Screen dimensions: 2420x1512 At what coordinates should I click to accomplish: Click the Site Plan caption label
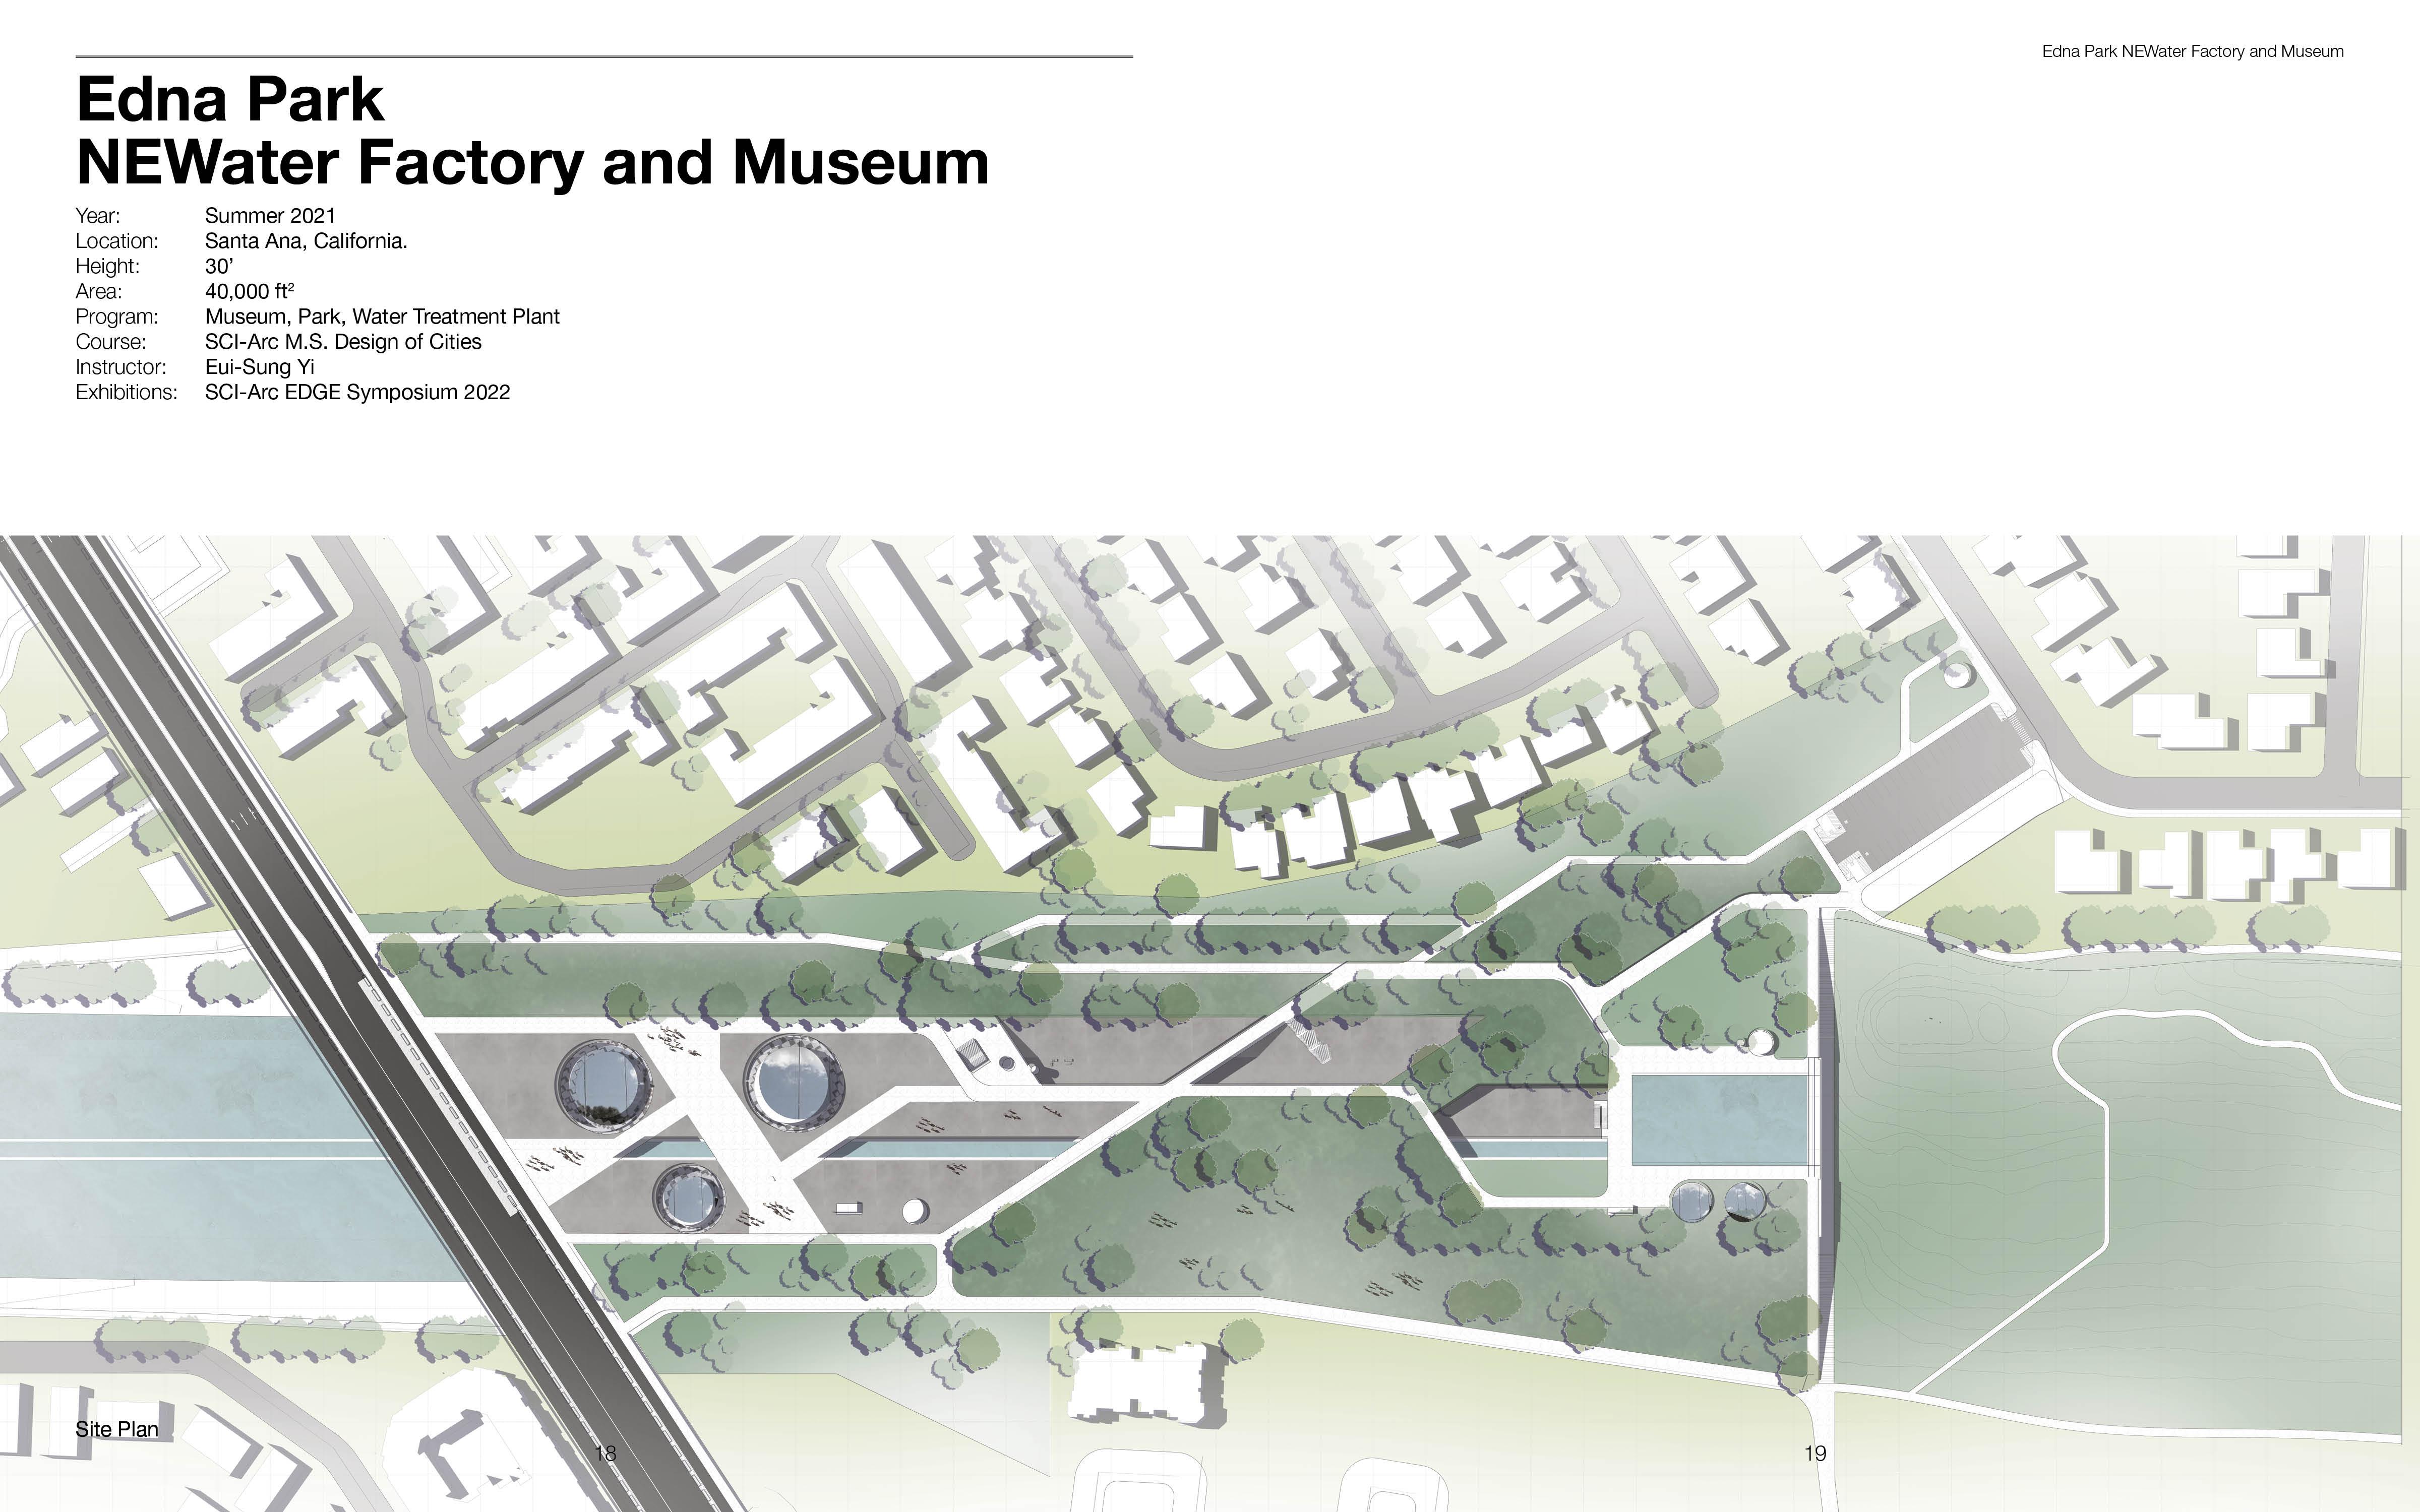tap(117, 1429)
